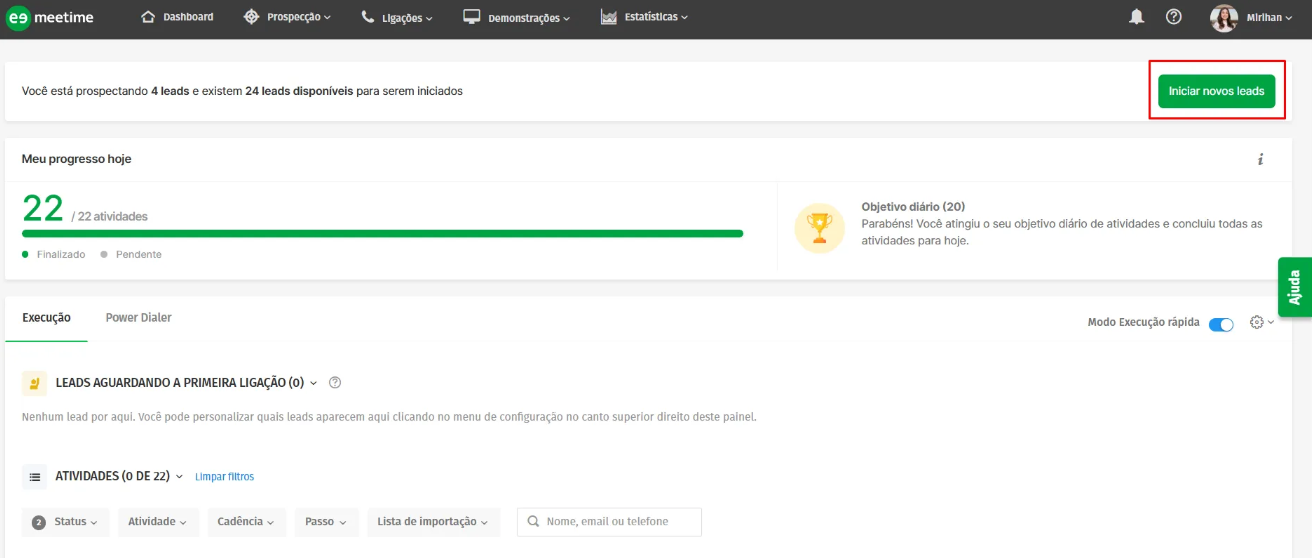Click Limpar filtros link
Screen dimensions: 1312x558
pyautogui.click(x=224, y=477)
